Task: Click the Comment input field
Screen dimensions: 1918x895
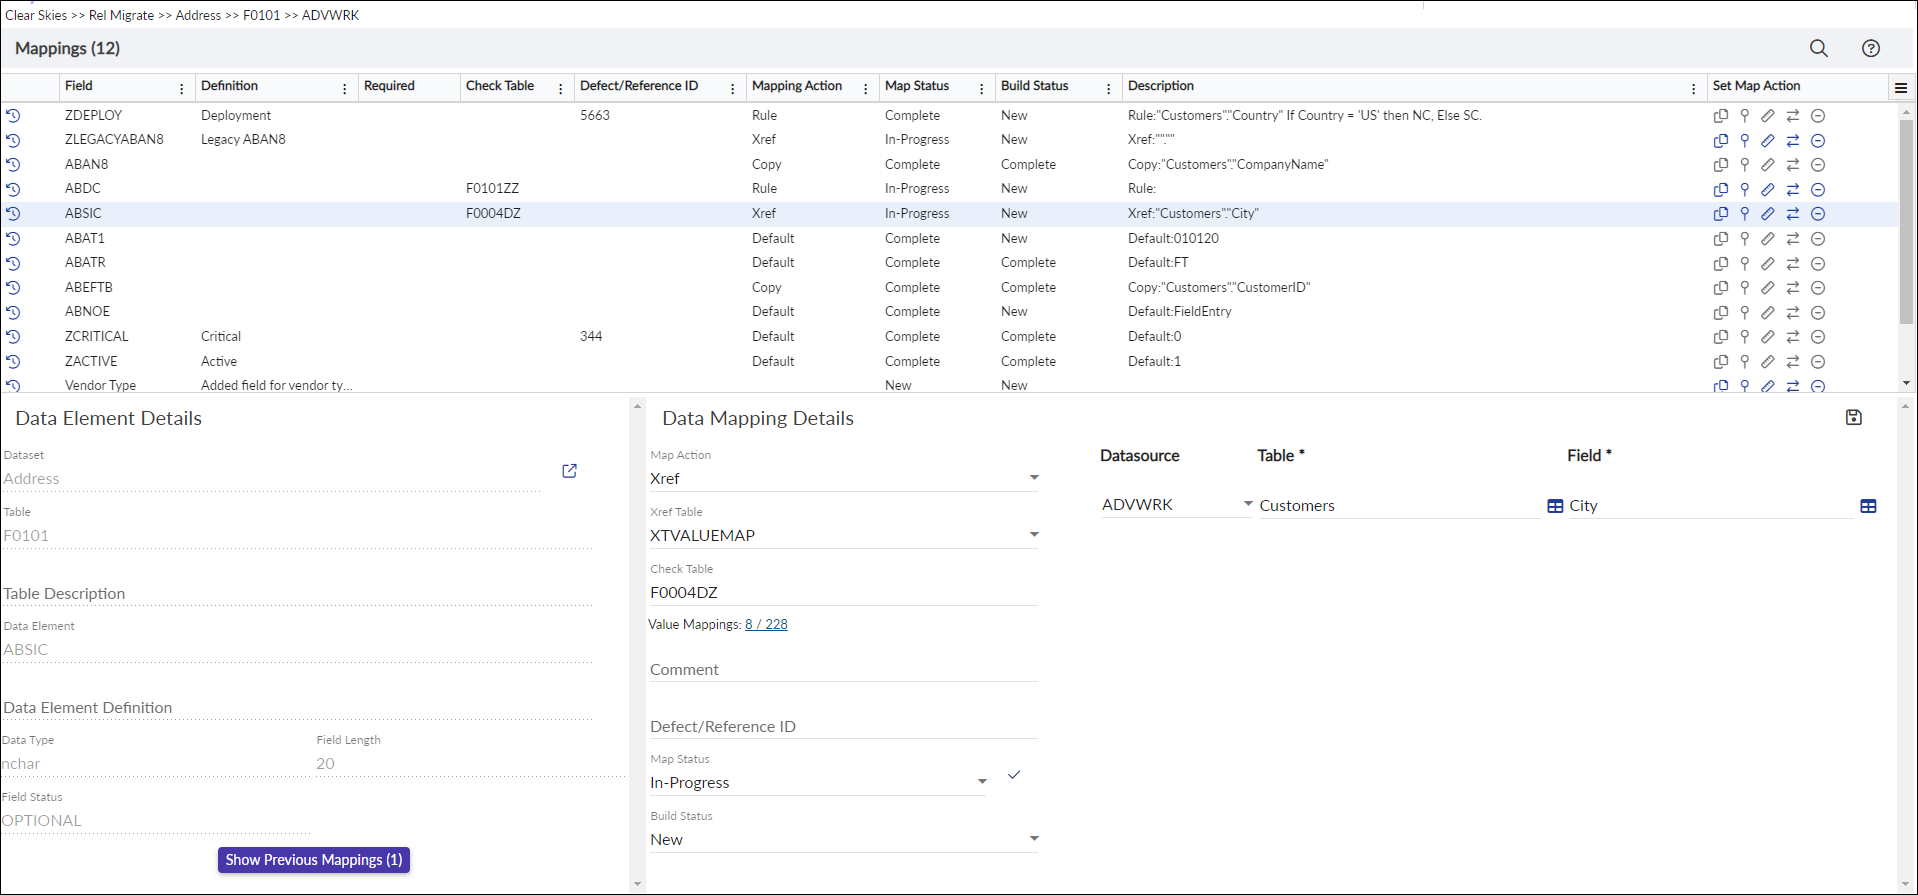Action: pos(844,670)
